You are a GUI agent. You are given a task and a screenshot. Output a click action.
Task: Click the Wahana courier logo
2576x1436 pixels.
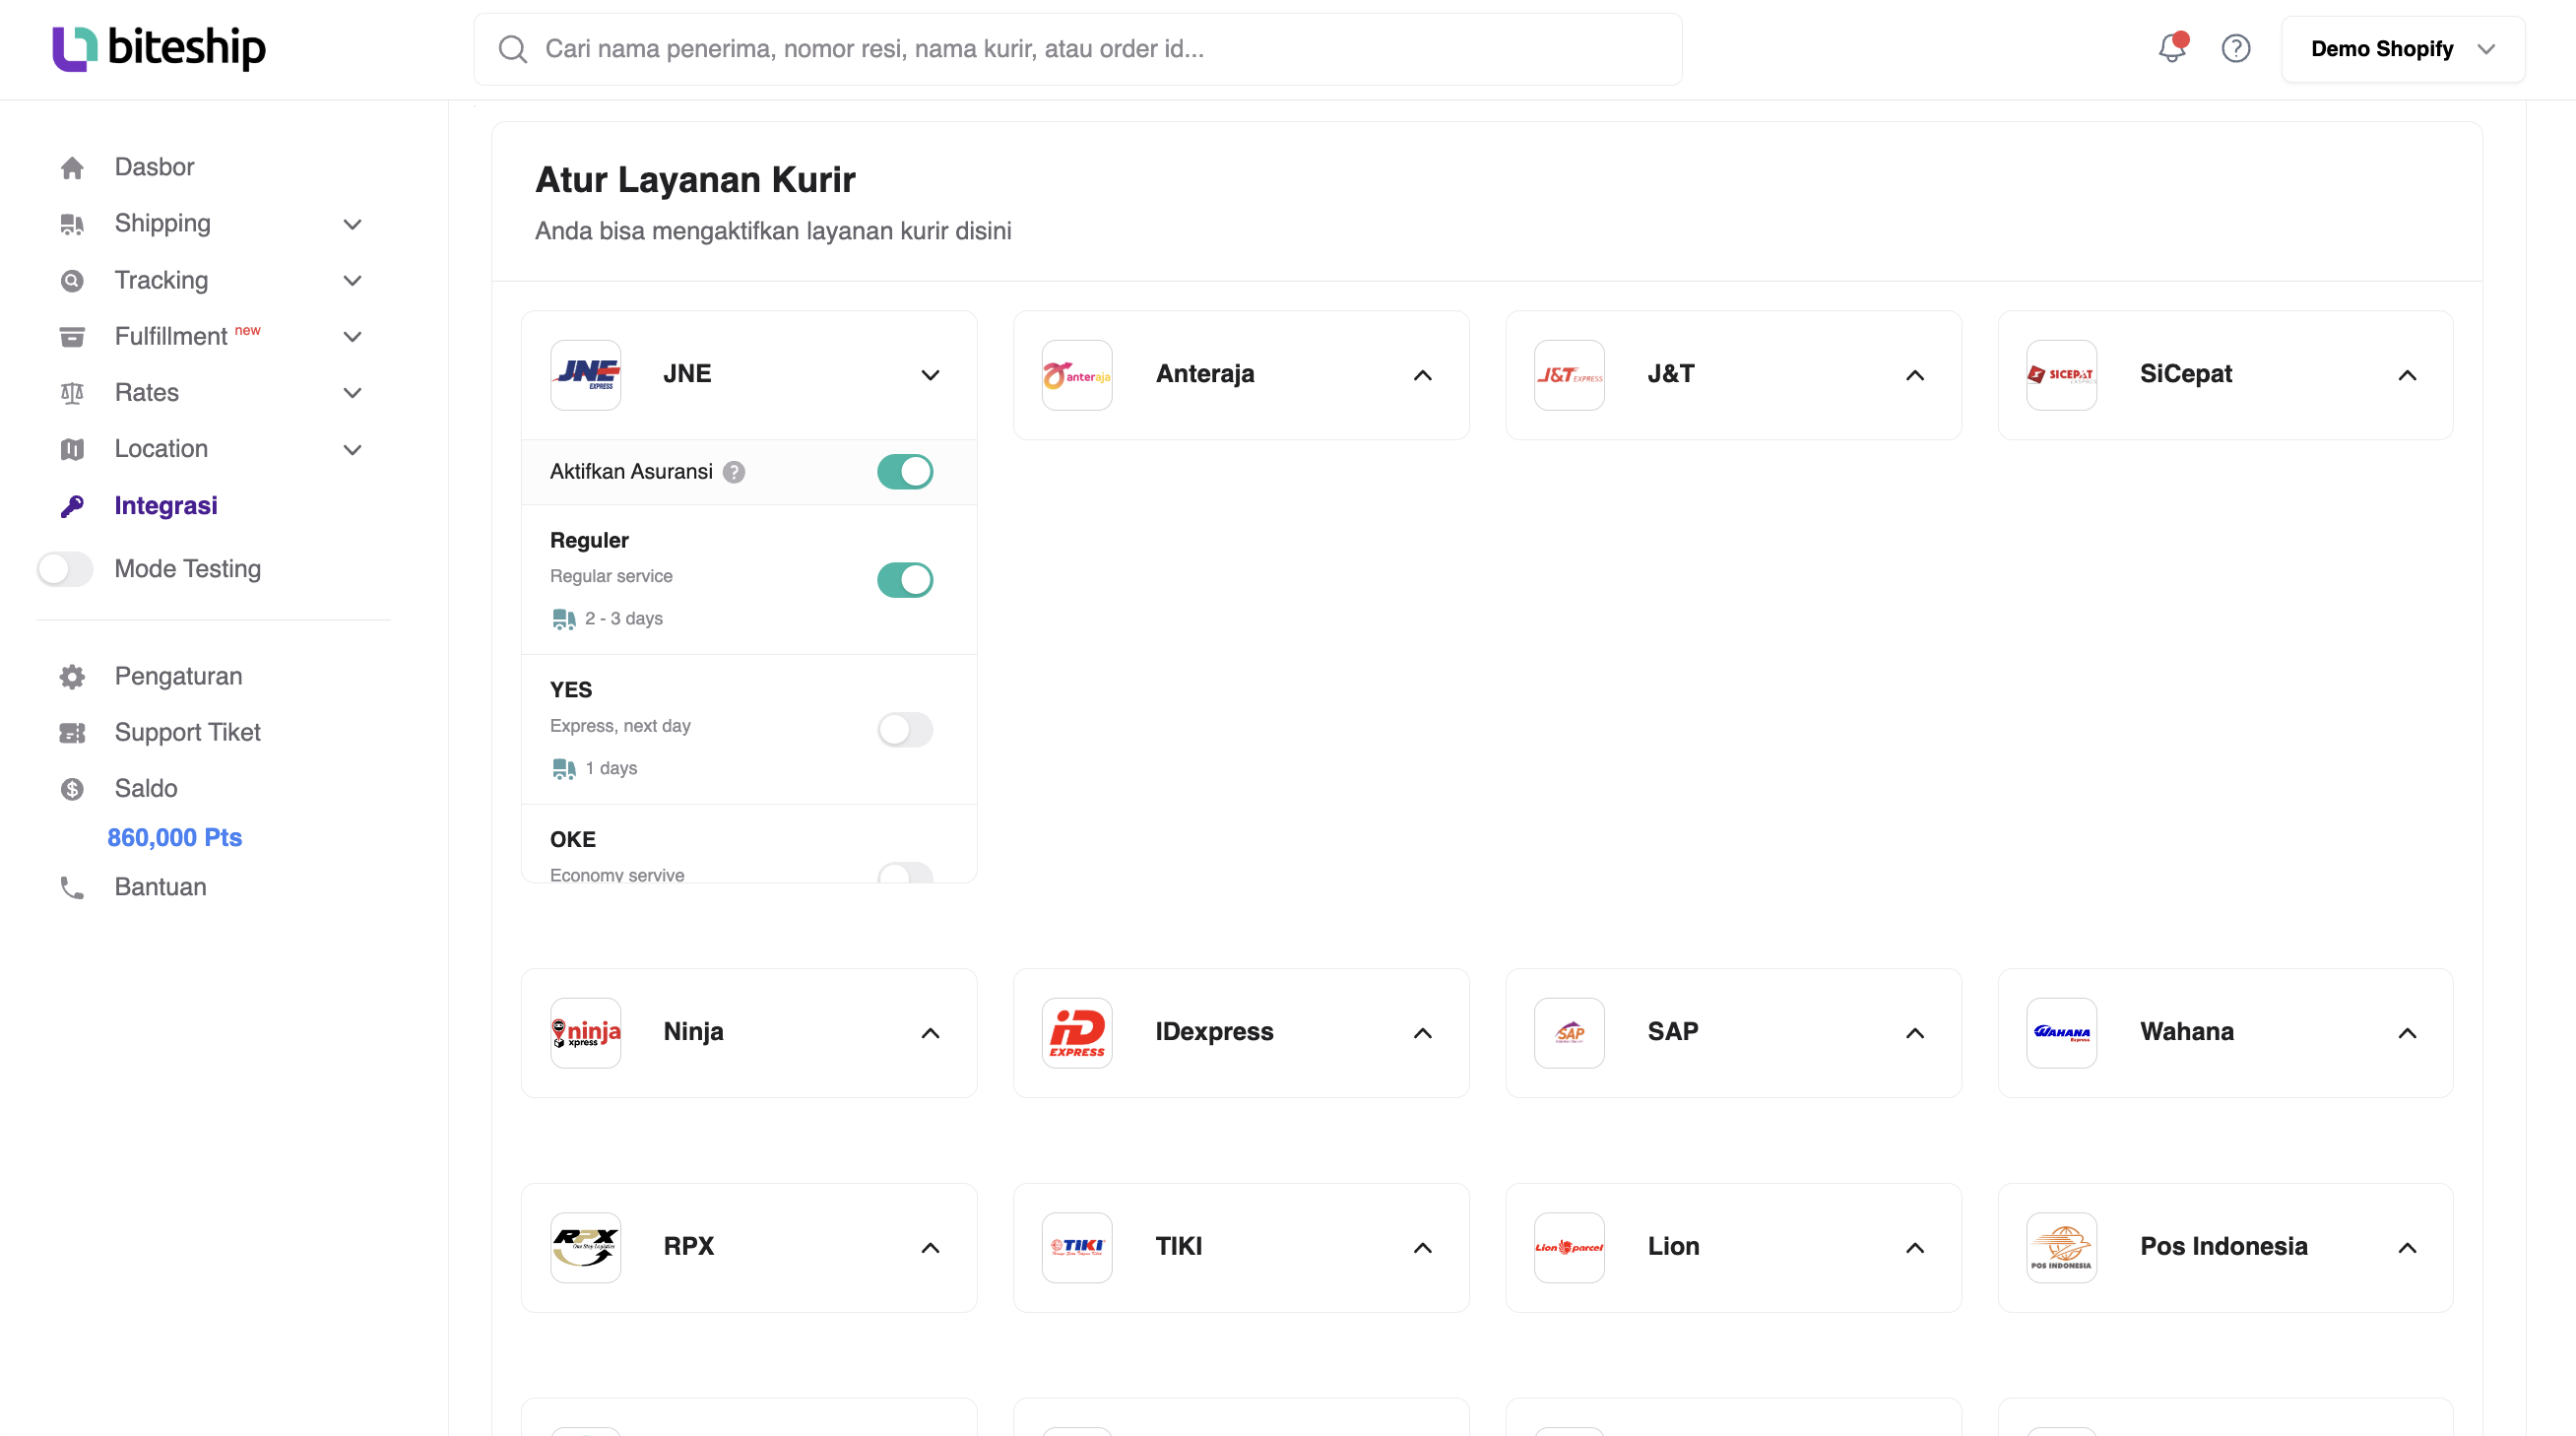pyautogui.click(x=2062, y=1033)
